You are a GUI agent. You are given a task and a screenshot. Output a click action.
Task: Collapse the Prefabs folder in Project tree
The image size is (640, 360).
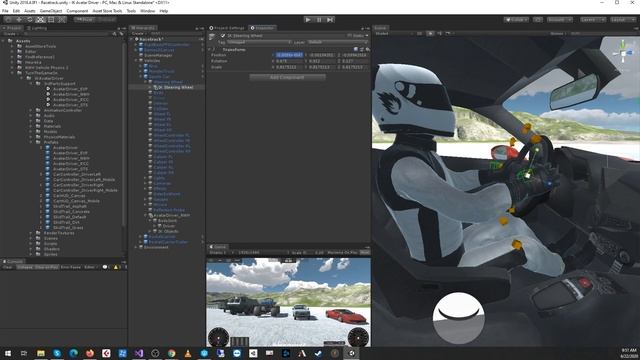31,142
